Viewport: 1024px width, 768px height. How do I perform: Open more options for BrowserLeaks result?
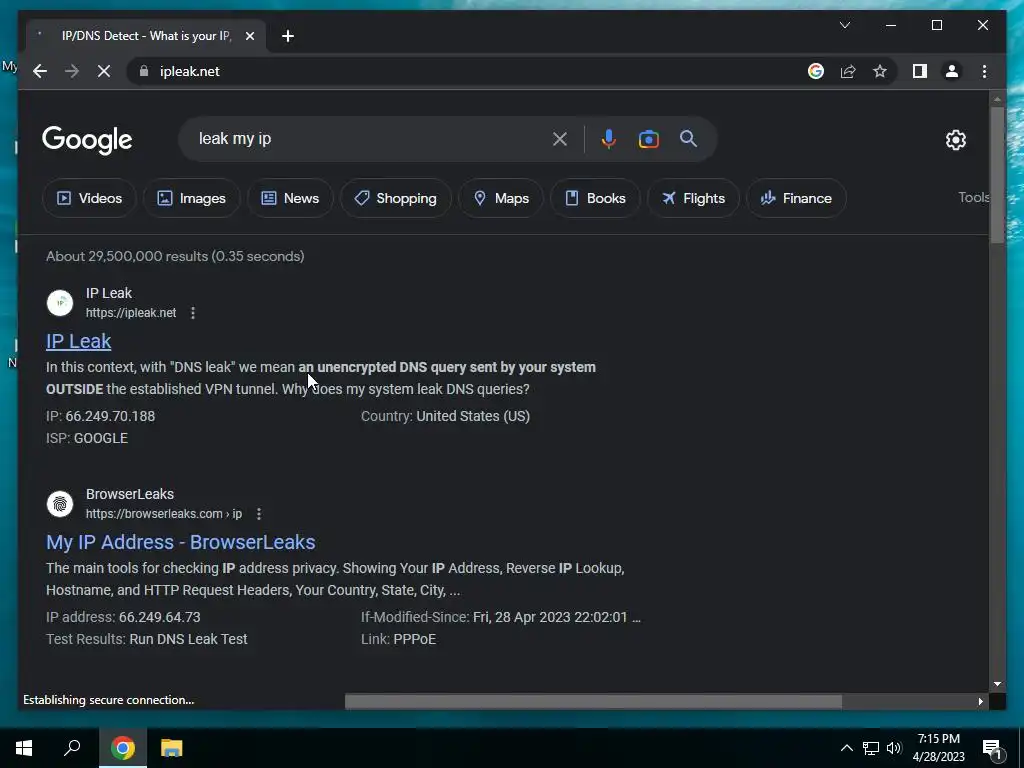tap(259, 514)
